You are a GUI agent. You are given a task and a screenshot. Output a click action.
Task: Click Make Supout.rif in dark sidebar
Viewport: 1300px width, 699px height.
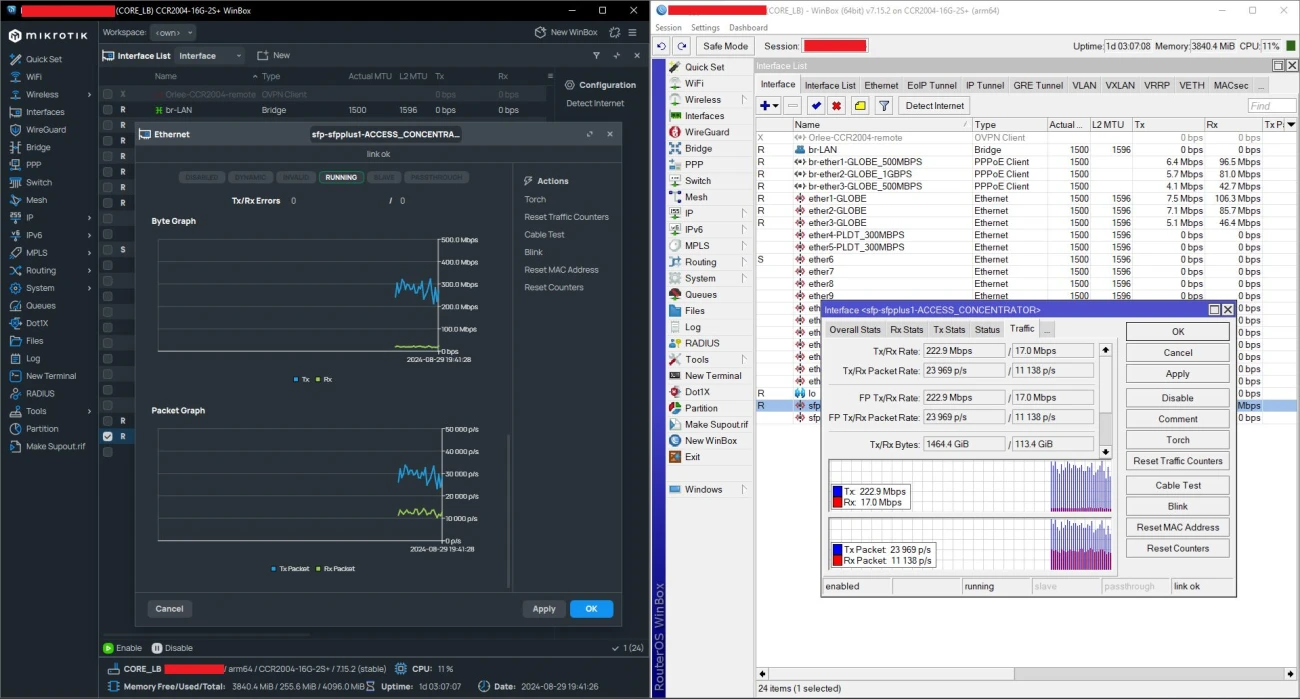tap(55, 446)
